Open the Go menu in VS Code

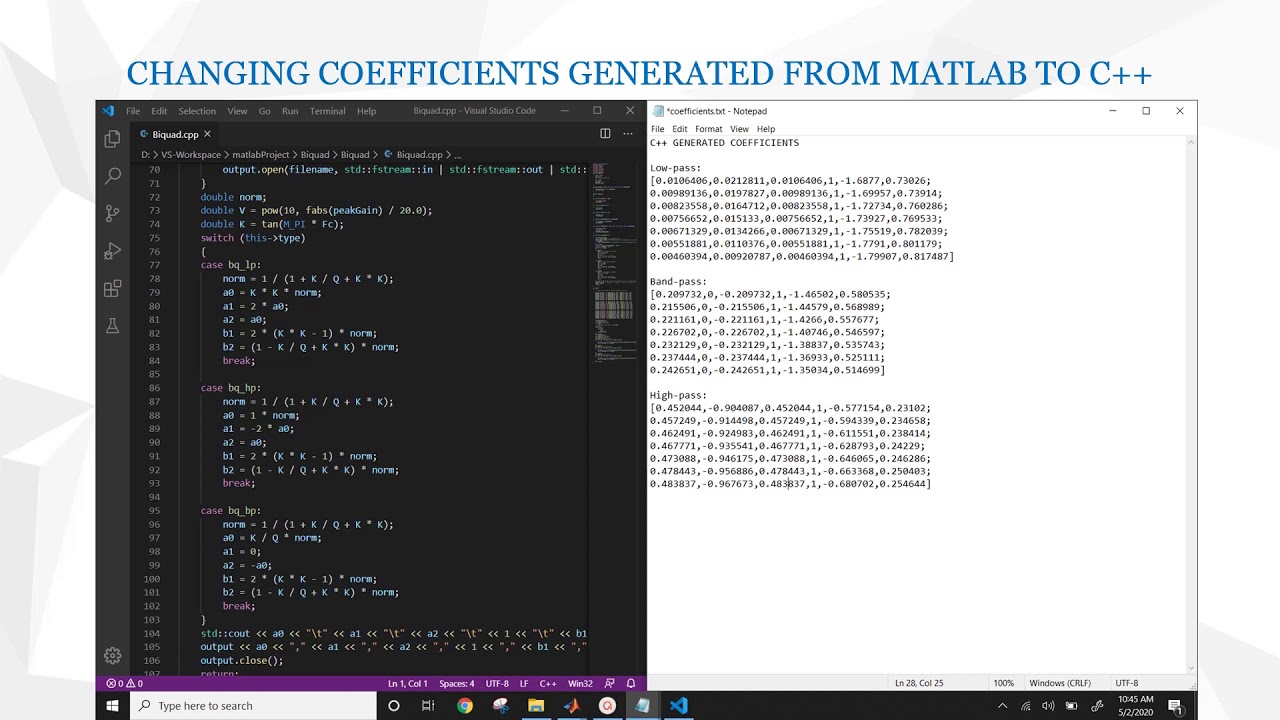264,111
